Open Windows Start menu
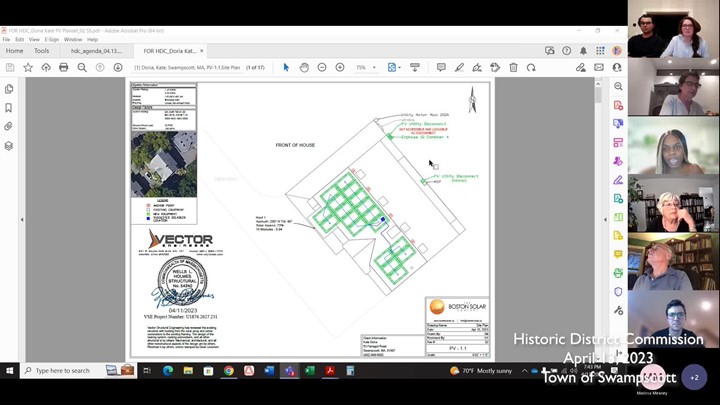This screenshot has width=720, height=405. (10, 371)
